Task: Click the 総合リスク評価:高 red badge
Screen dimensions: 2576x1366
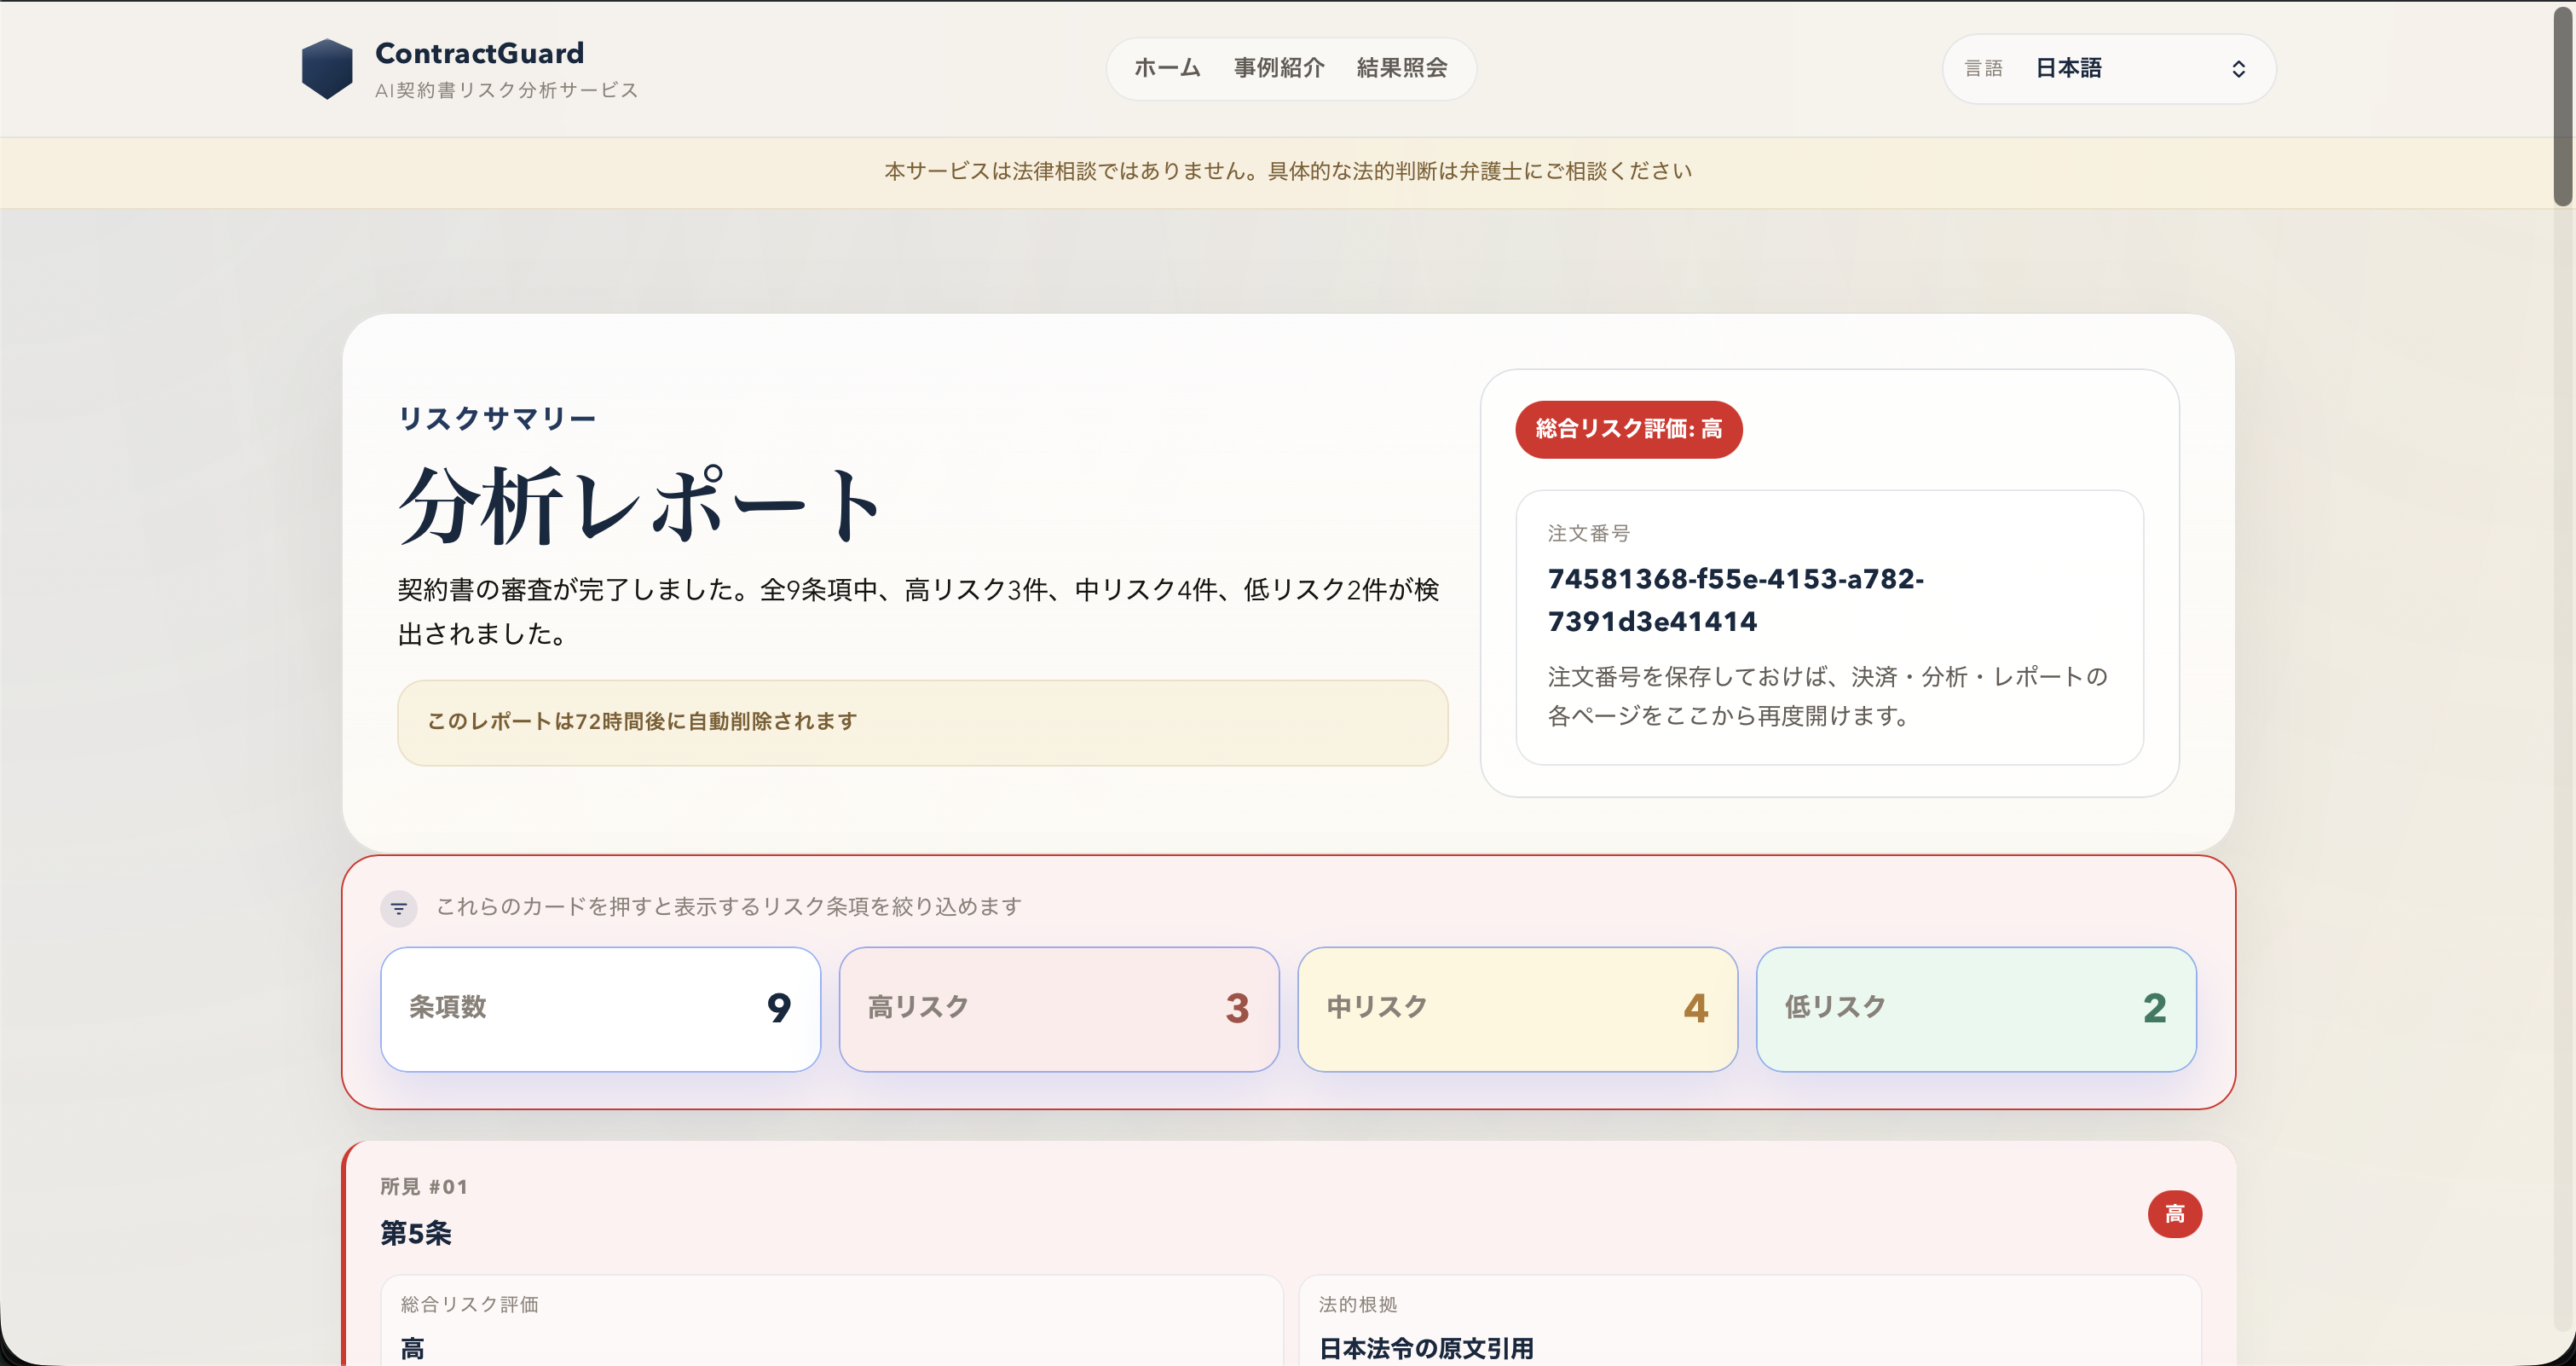Action: 1628,429
